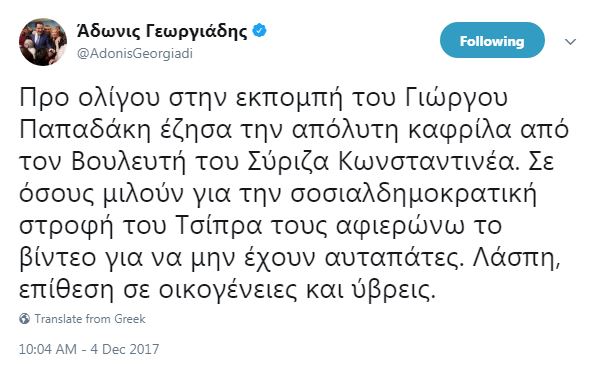Select Translate from Greek
This screenshot has height=365, width=590.
pyautogui.click(x=90, y=319)
